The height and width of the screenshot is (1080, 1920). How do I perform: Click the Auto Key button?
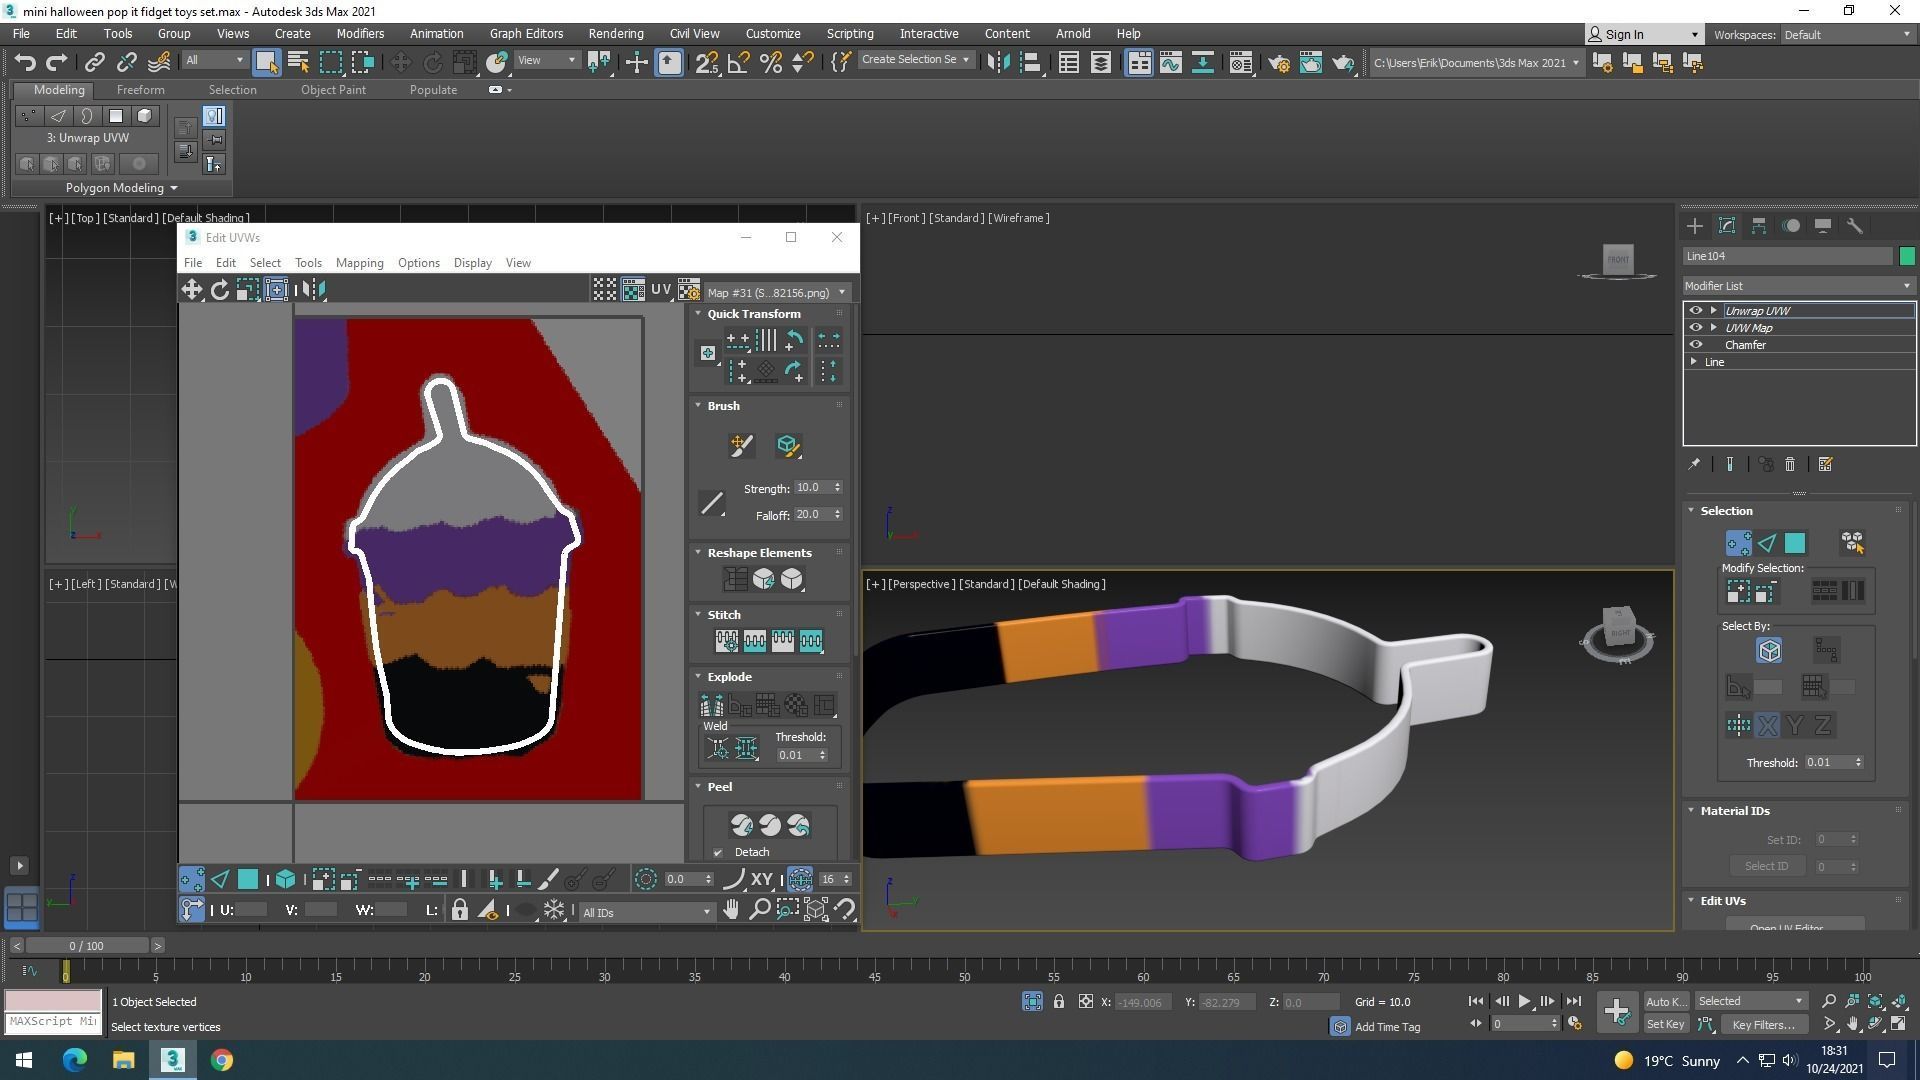point(1665,1001)
